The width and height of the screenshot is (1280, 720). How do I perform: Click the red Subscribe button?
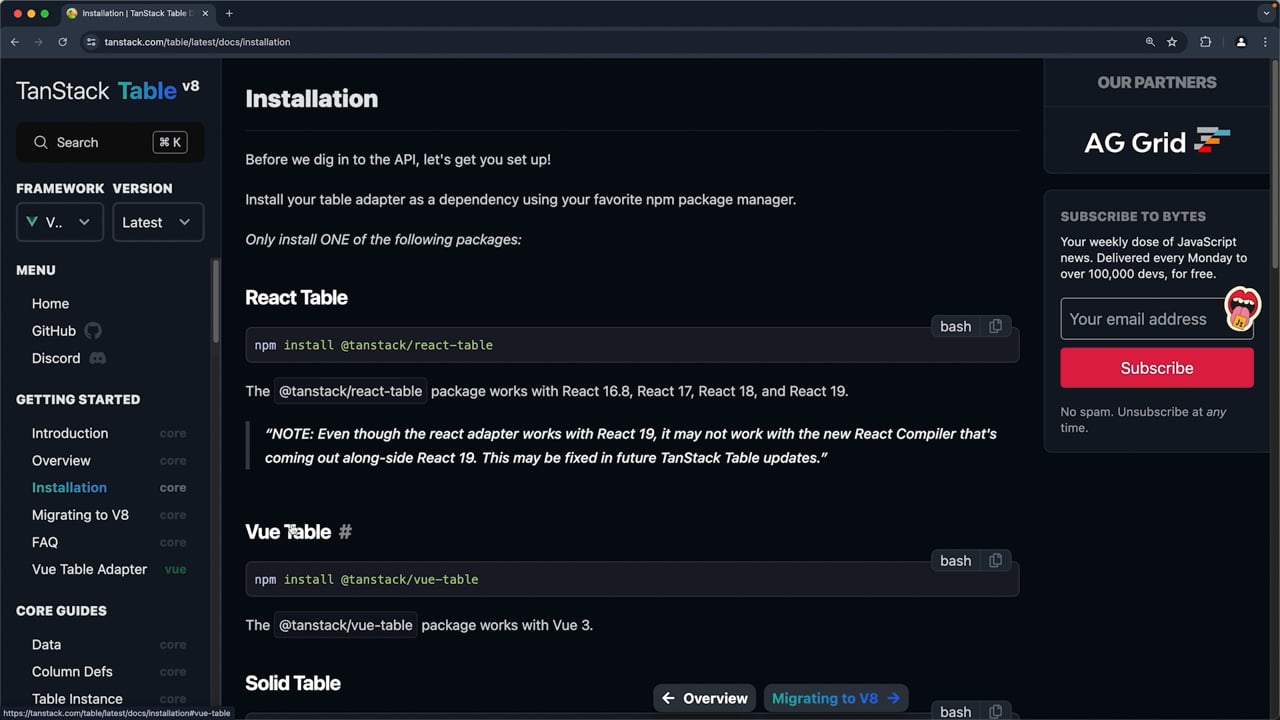(1157, 368)
